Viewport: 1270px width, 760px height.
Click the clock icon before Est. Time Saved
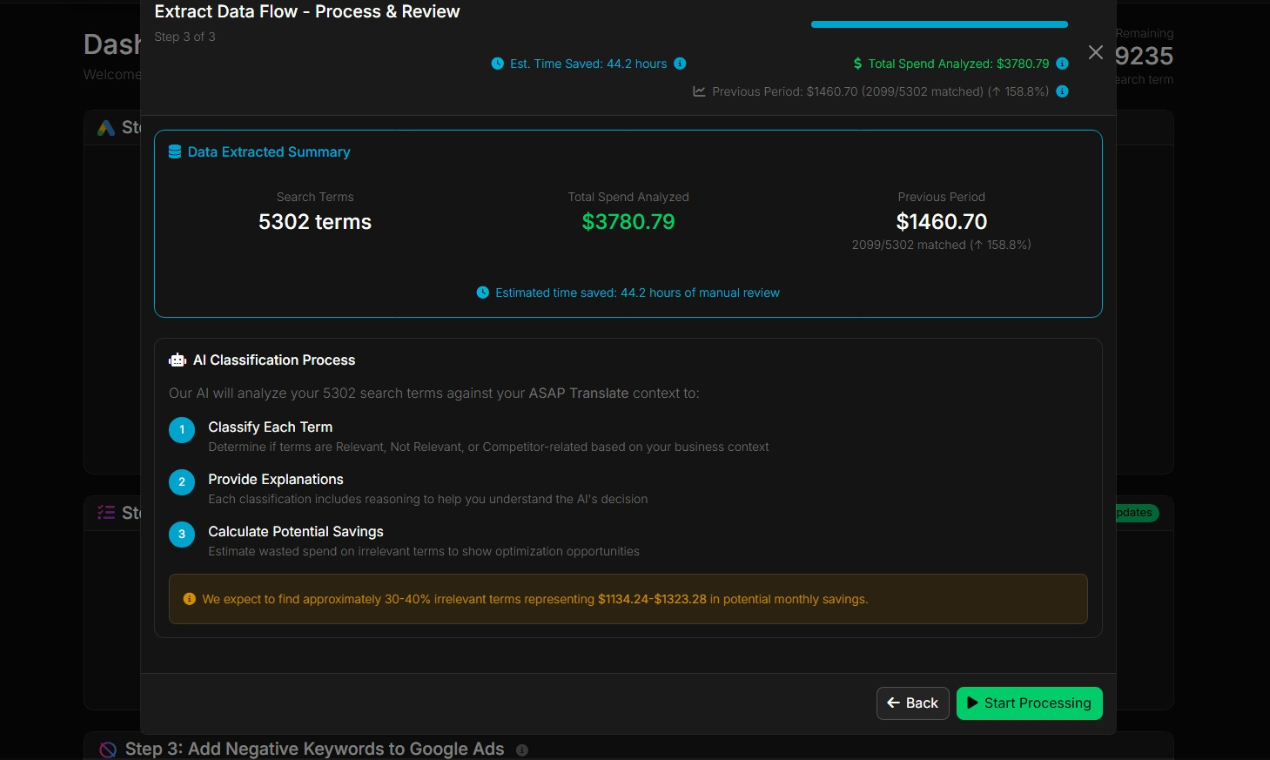(x=497, y=64)
